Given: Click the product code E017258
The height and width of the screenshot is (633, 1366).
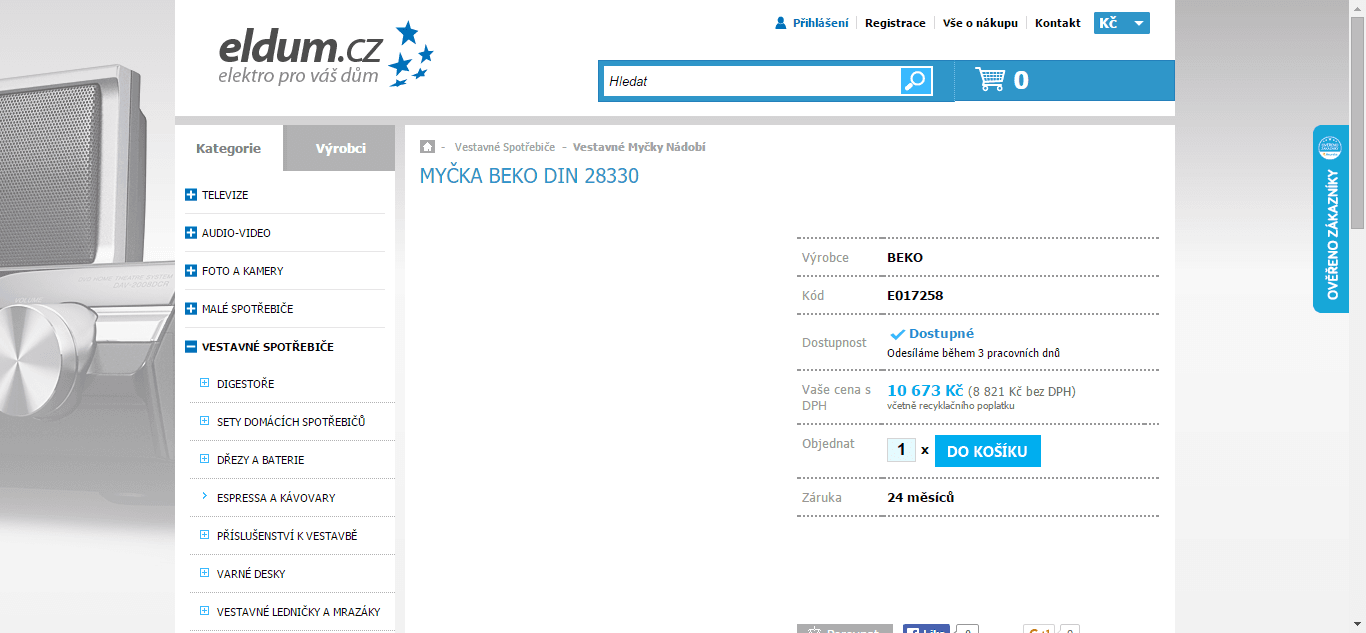Looking at the screenshot, I should (915, 296).
